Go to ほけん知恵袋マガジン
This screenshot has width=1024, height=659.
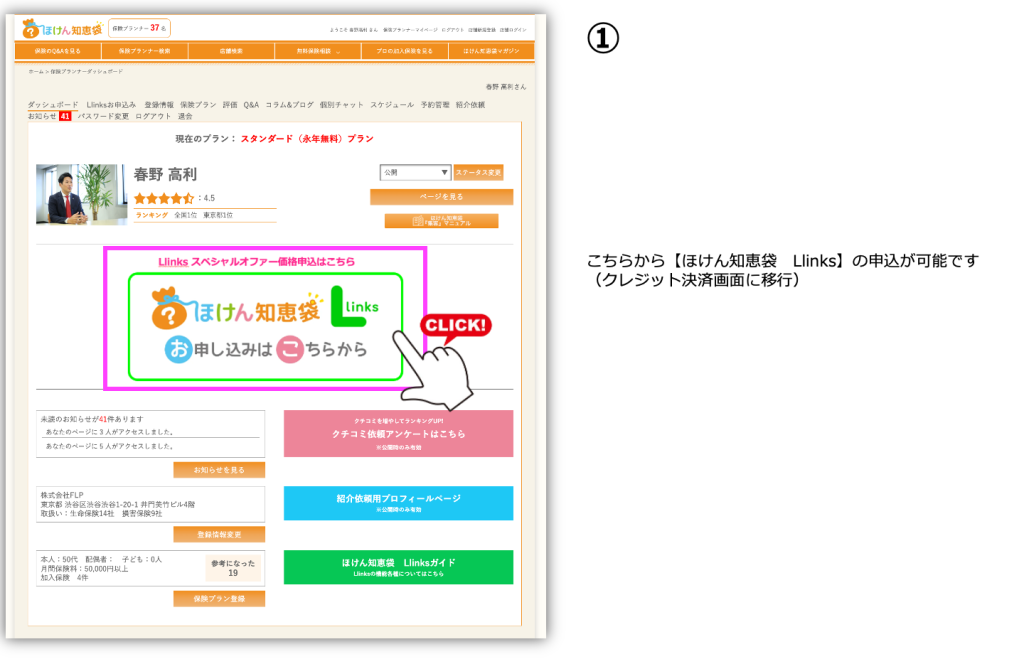click(x=491, y=51)
